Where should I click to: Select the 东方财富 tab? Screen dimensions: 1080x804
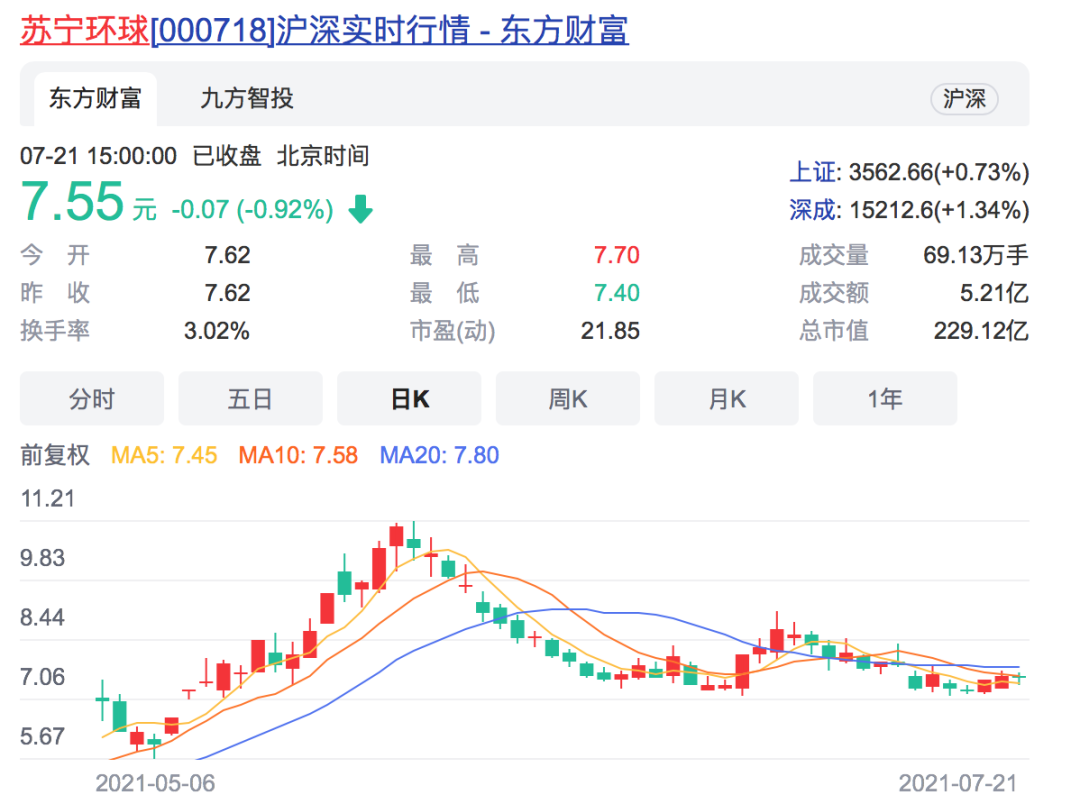tap(95, 99)
